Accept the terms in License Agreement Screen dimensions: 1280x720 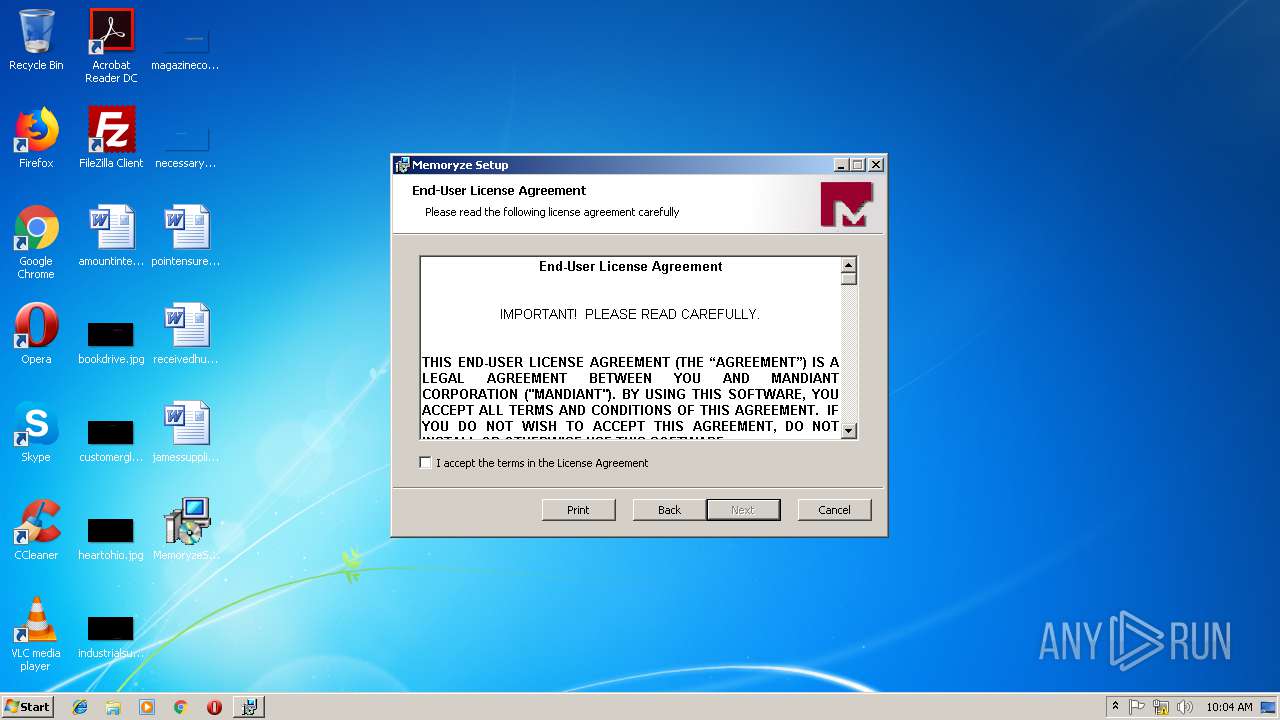426,463
